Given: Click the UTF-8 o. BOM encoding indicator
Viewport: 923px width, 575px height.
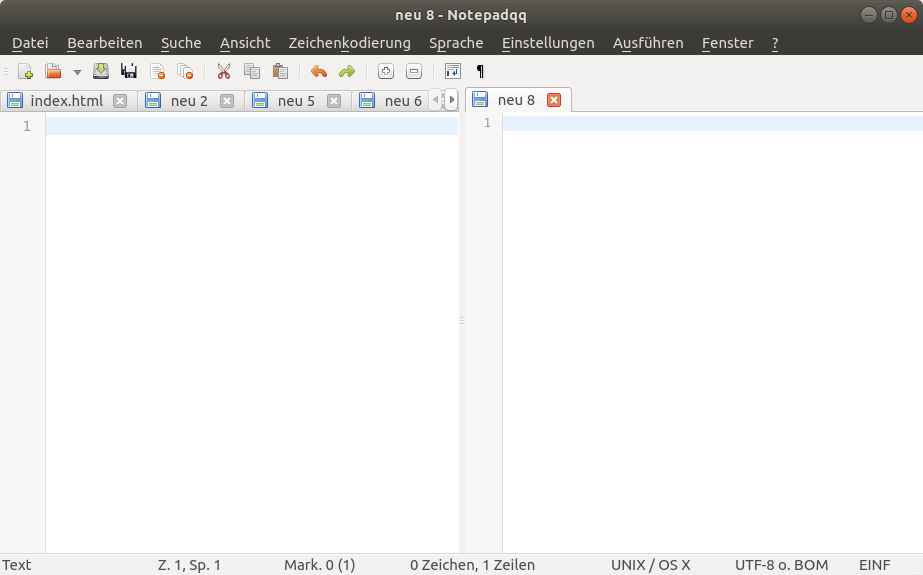Looking at the screenshot, I should click(x=781, y=565).
